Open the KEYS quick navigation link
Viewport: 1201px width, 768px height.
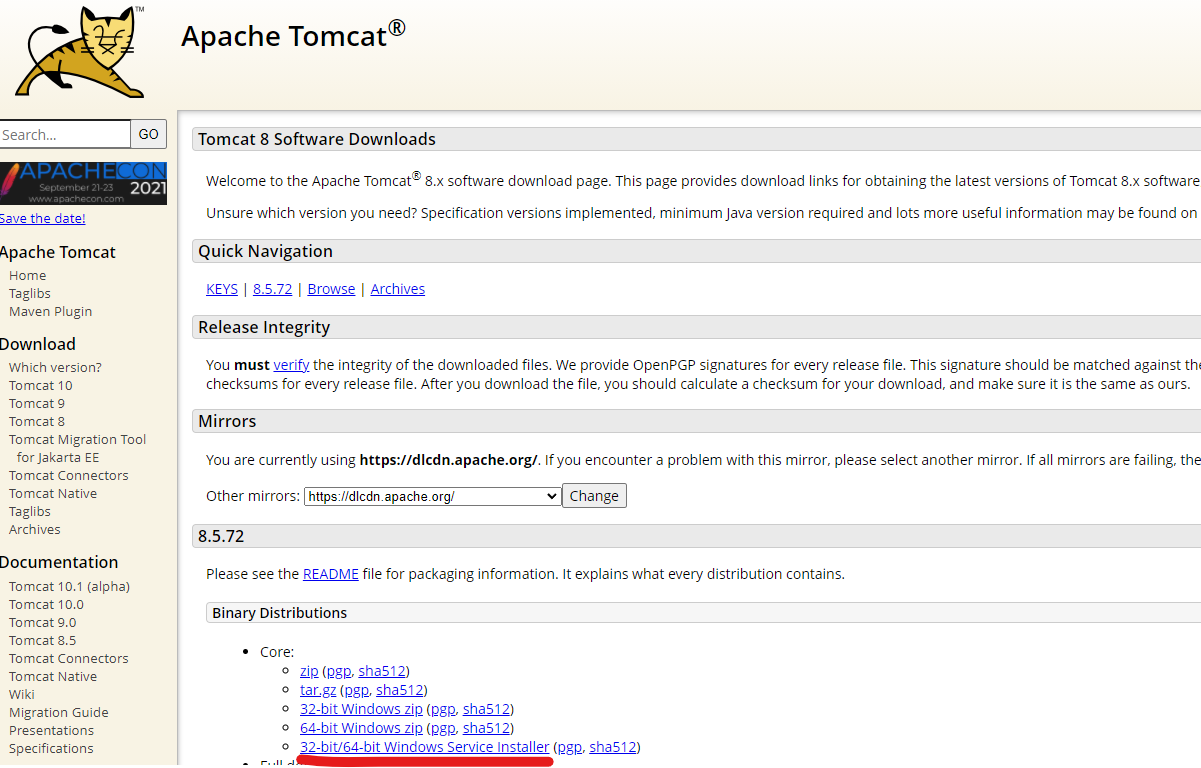click(x=222, y=289)
